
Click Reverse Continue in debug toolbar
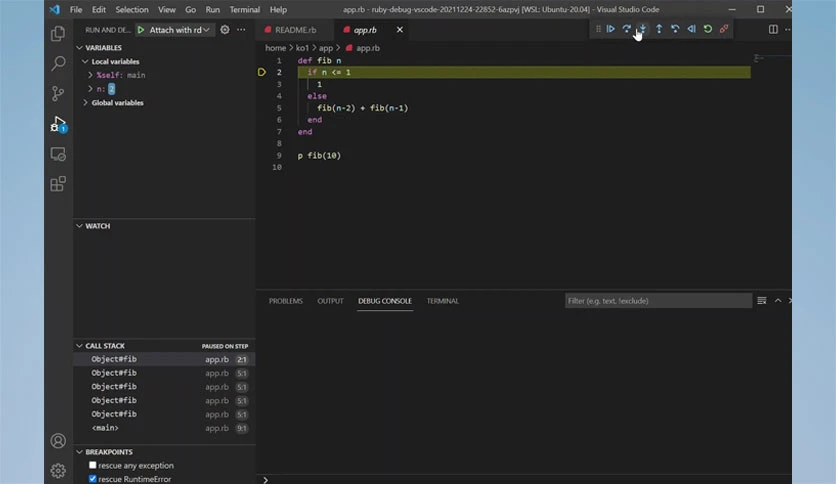[x=692, y=29]
